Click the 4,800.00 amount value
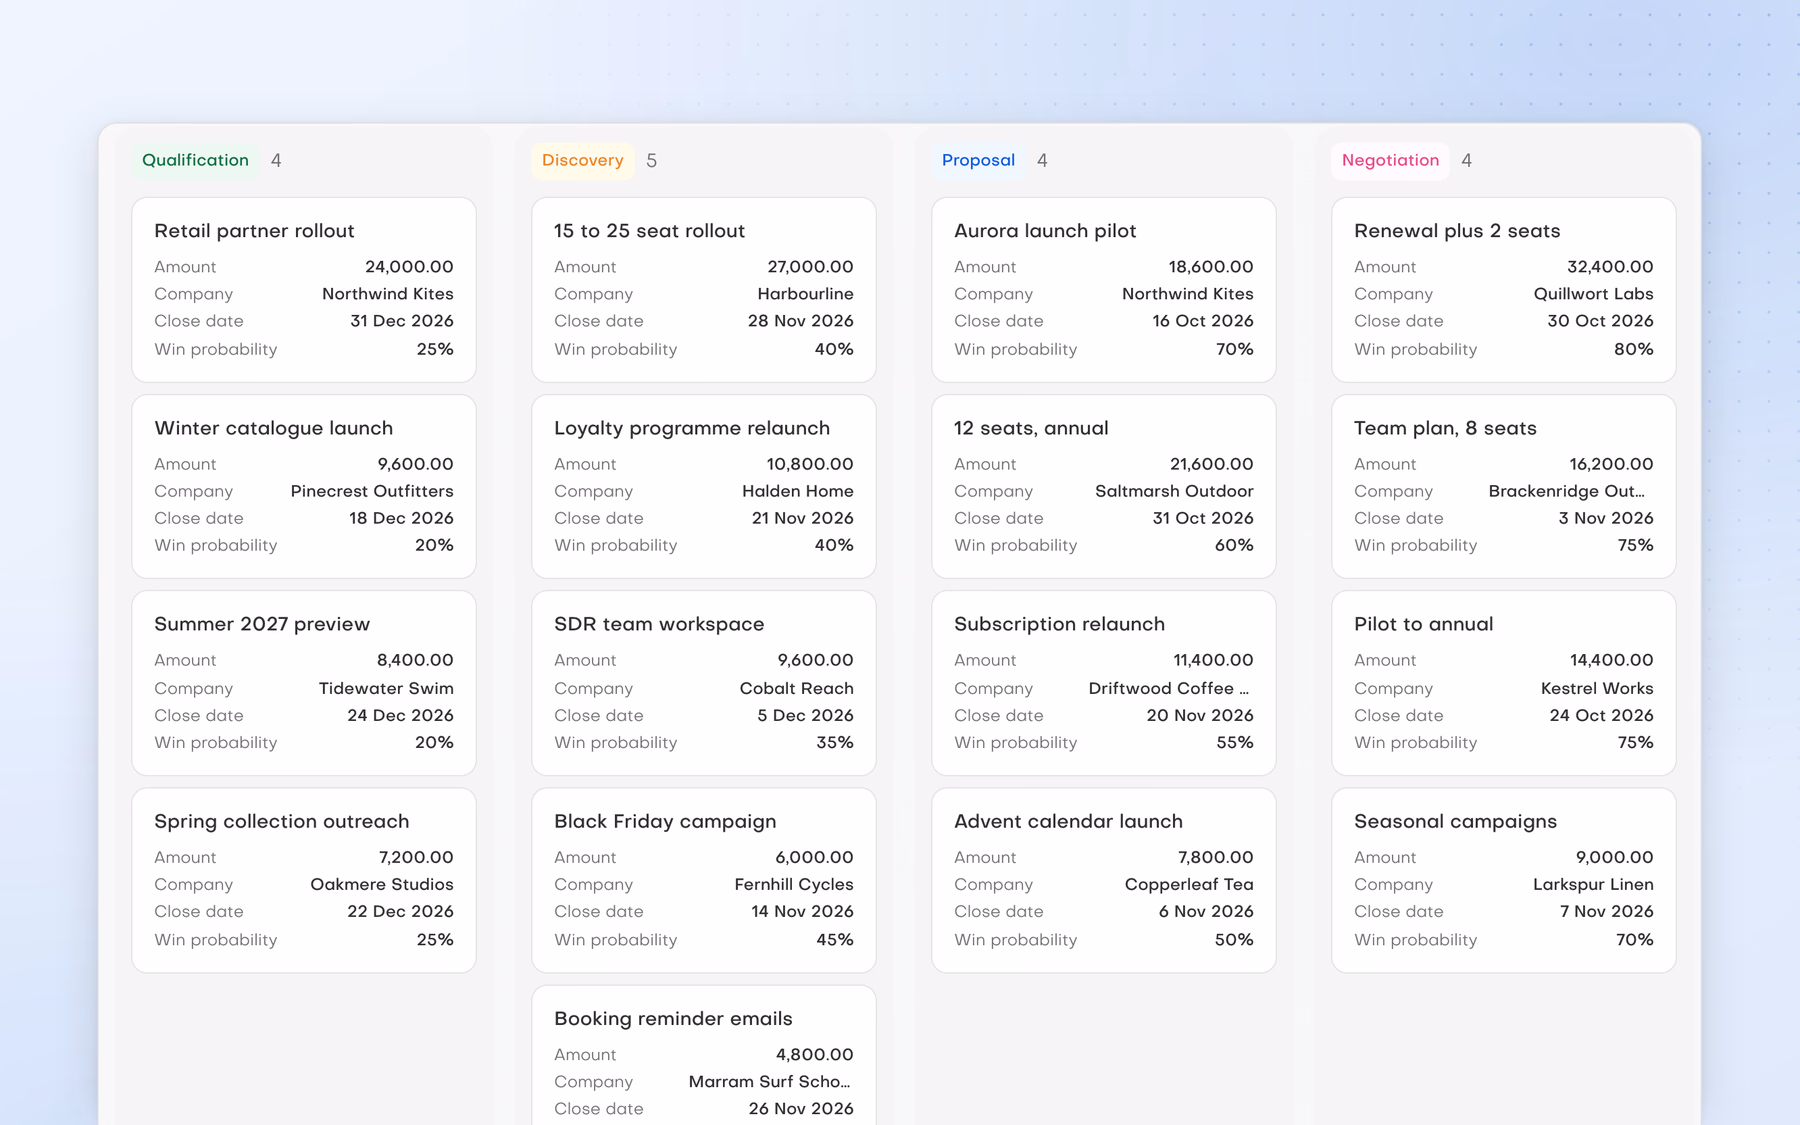Screen dimensions: 1800x1125 [x=814, y=1055]
